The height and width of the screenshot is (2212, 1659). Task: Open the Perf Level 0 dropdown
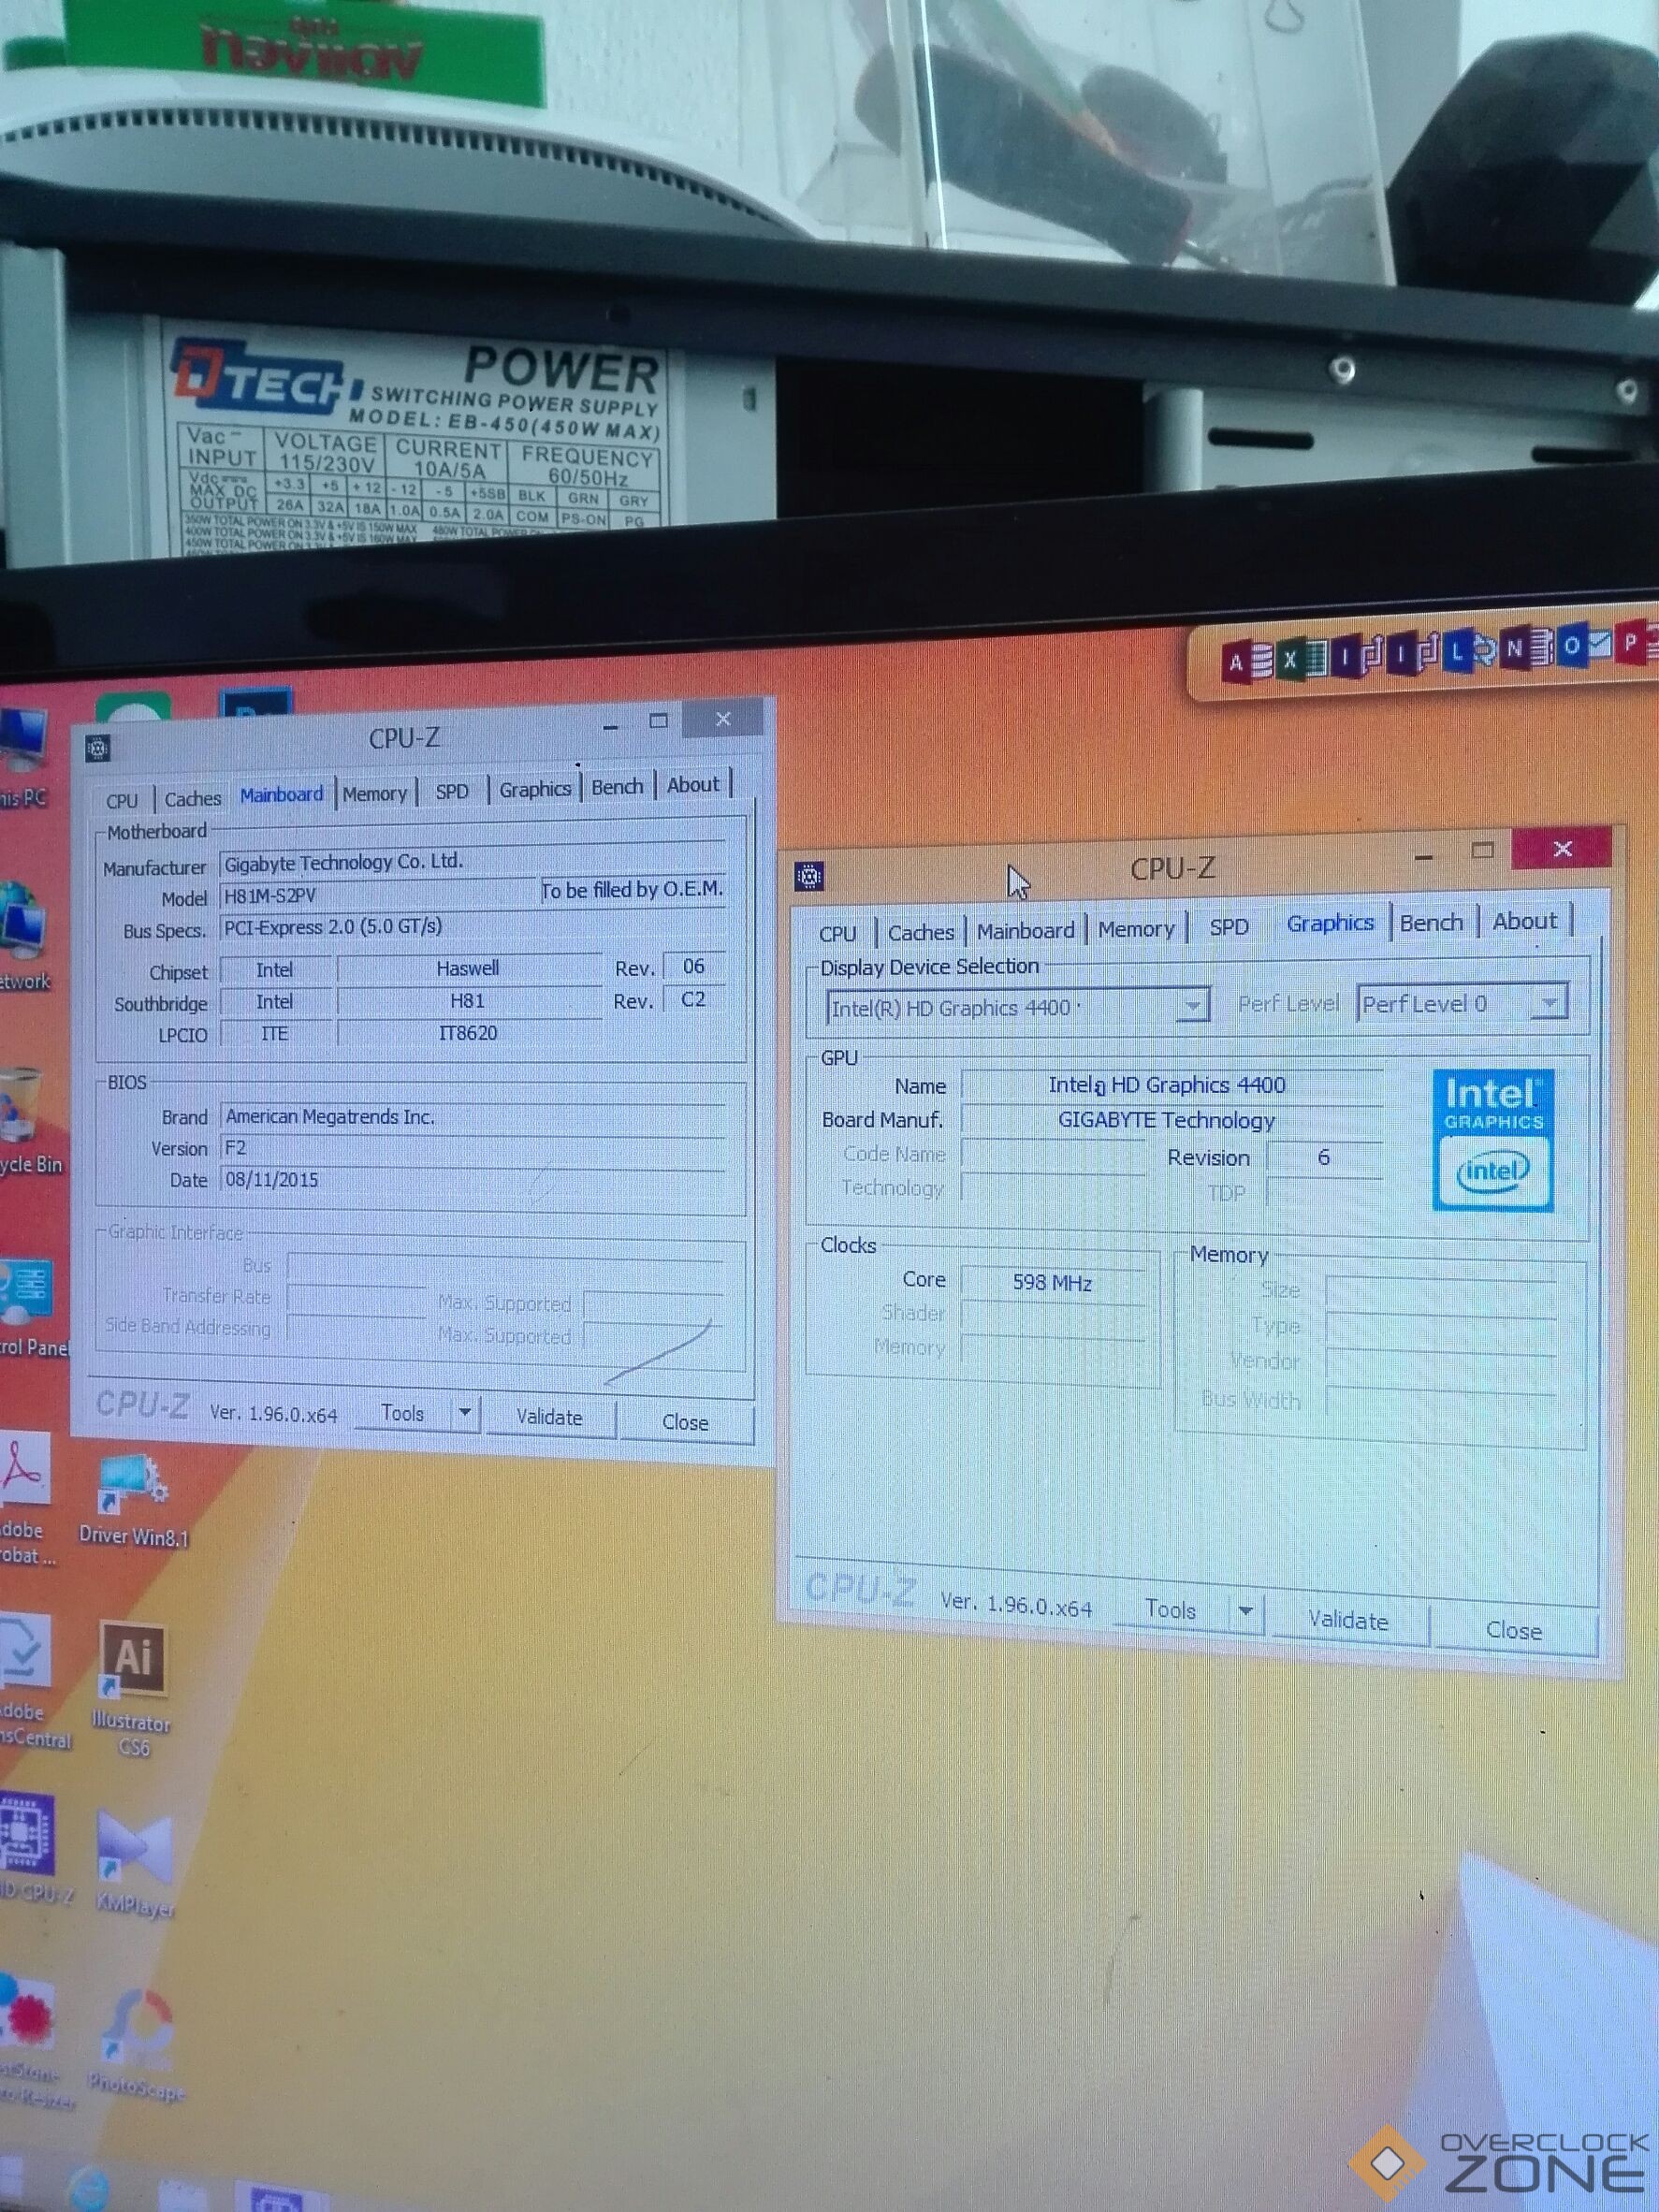[x=1461, y=1003]
